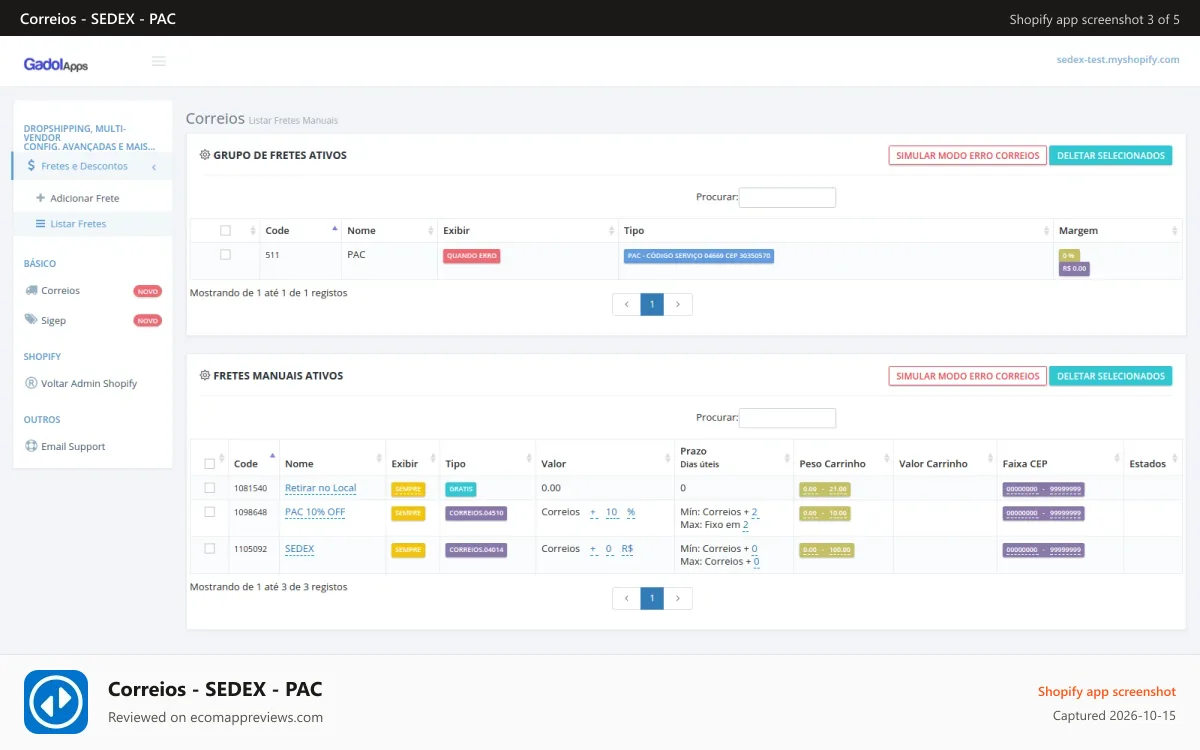Open Sigep sidebar item
The image size is (1200, 750).
tap(53, 320)
